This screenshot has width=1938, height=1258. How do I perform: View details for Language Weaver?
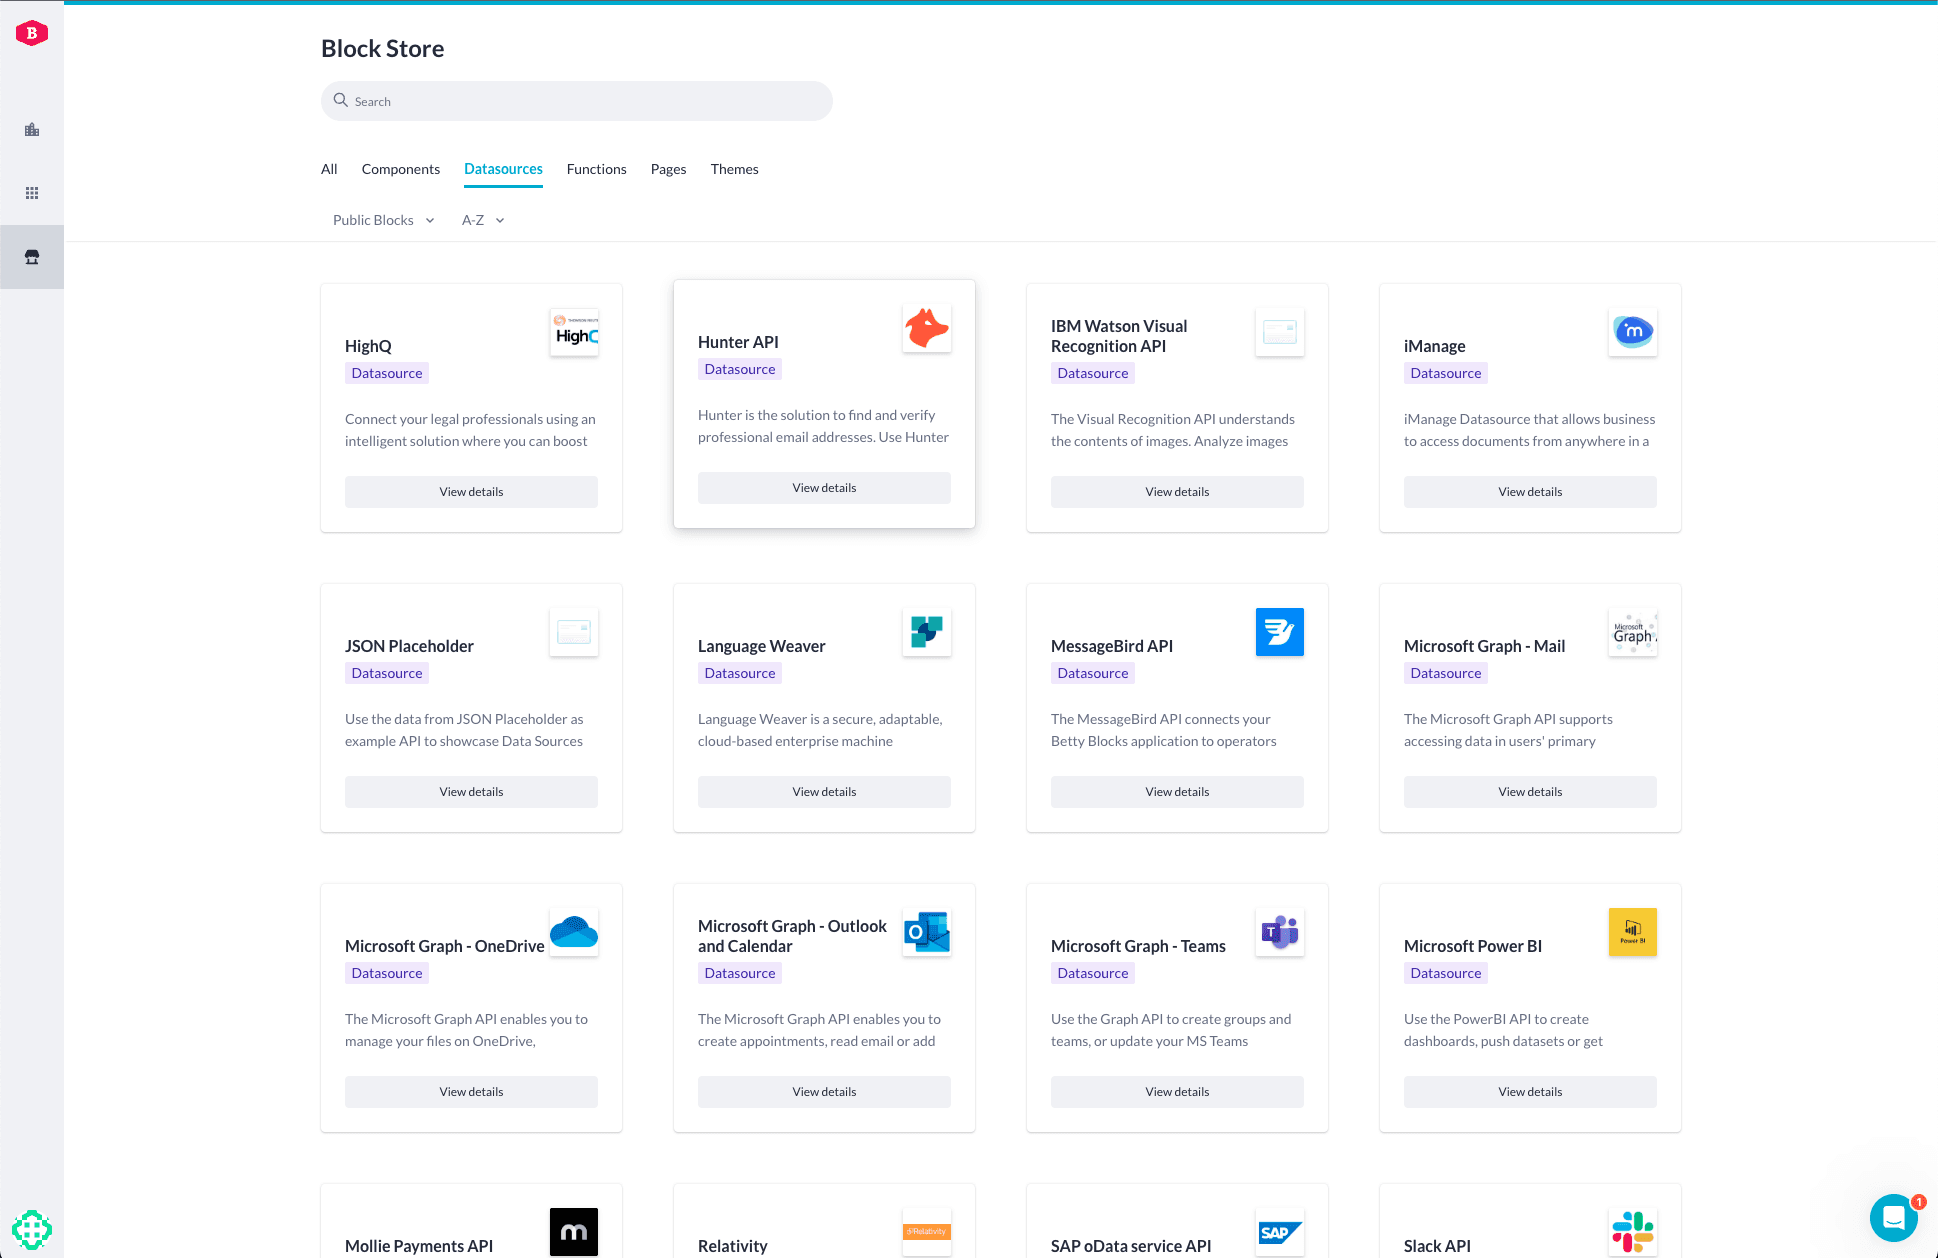coord(825,792)
